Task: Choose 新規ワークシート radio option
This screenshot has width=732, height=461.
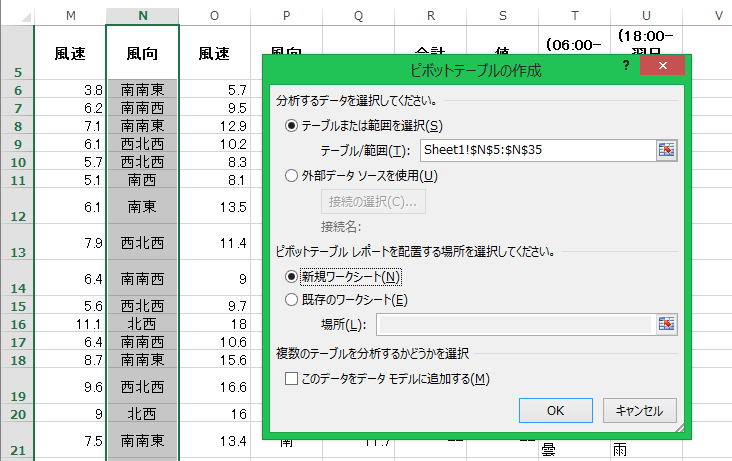Action: 292,276
